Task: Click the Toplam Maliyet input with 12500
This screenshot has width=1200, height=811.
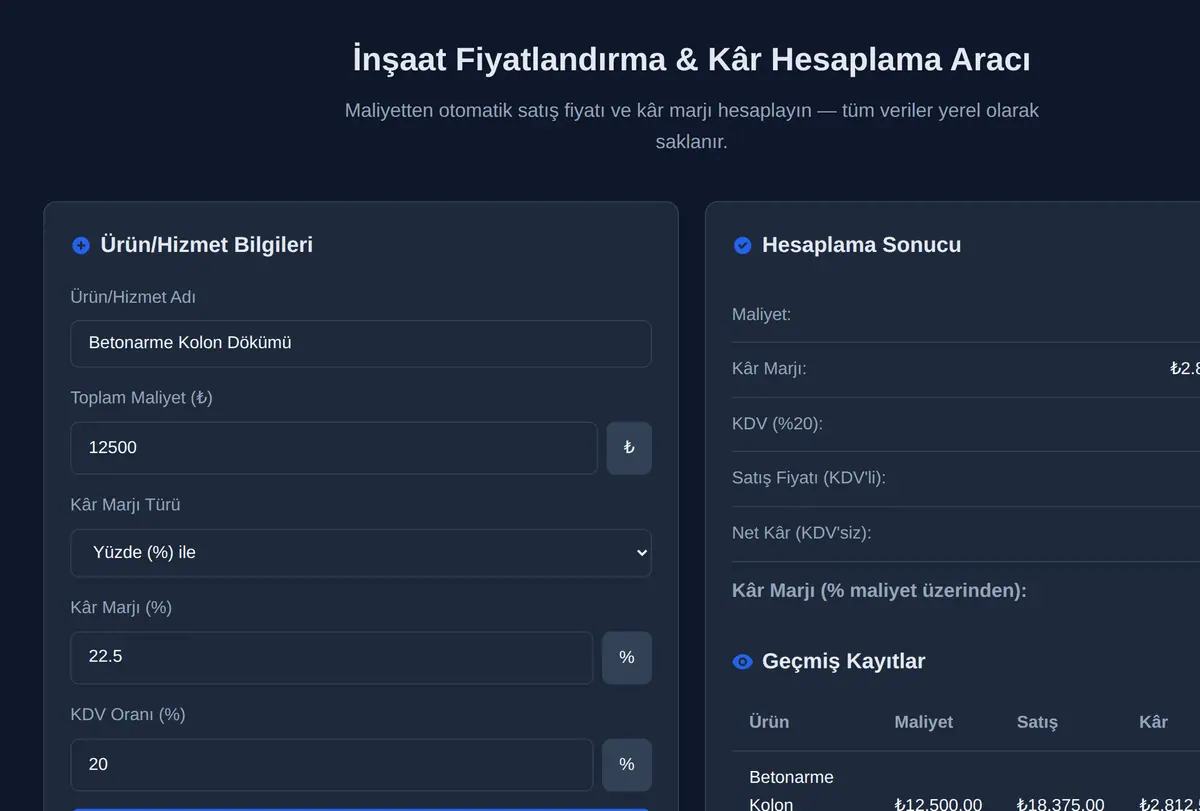Action: click(334, 448)
